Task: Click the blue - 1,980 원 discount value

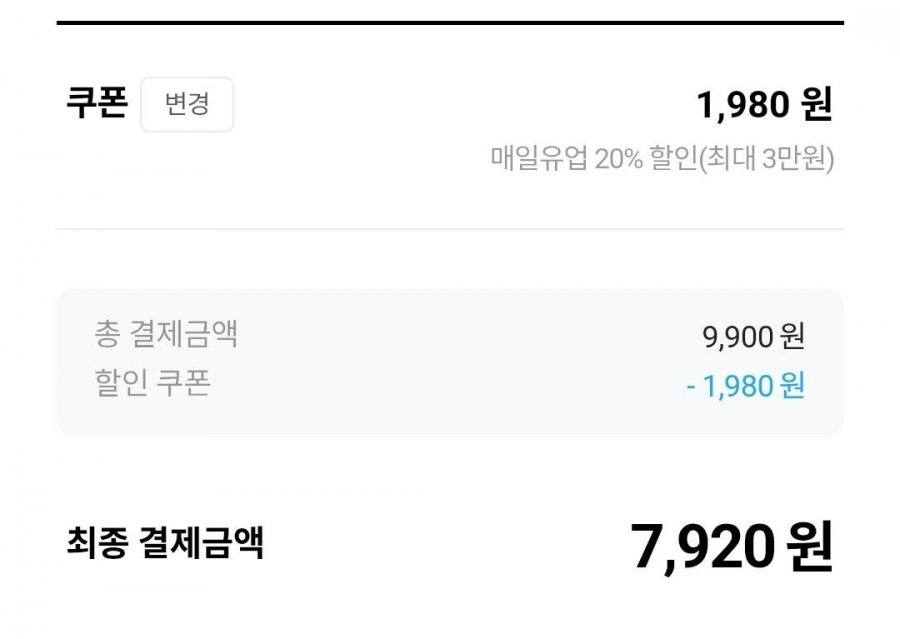Action: click(745, 385)
